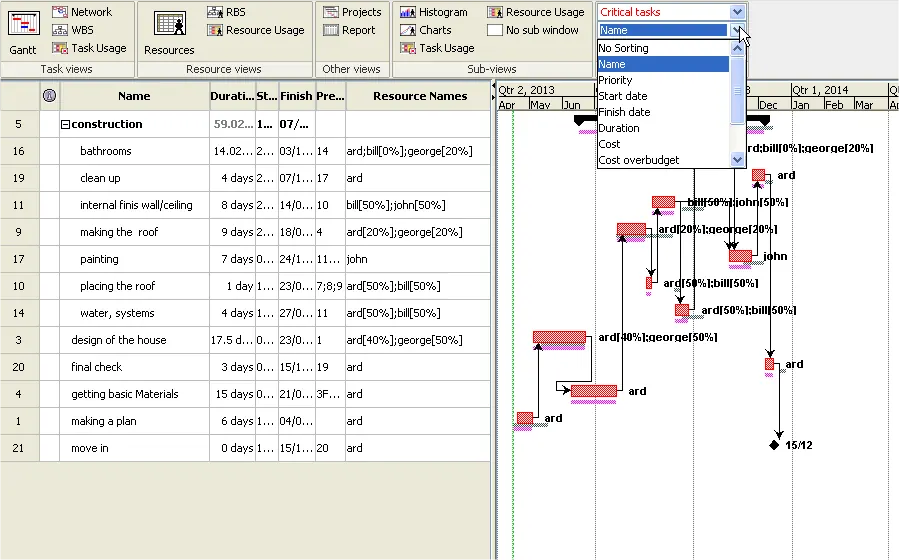Image resolution: width=899 pixels, height=560 pixels.
Task: Click the 15/12 move in milestone diamond
Action: 774,445
